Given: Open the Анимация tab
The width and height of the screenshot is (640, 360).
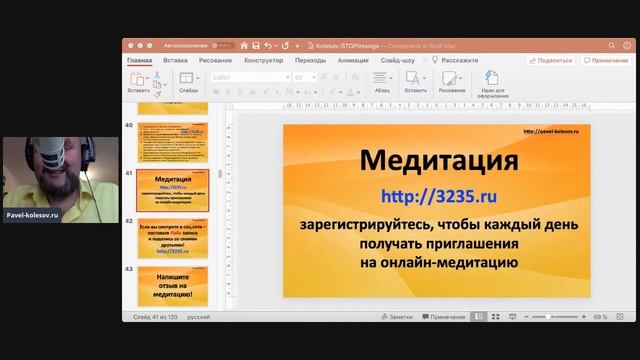Looking at the screenshot, I should click(353, 60).
